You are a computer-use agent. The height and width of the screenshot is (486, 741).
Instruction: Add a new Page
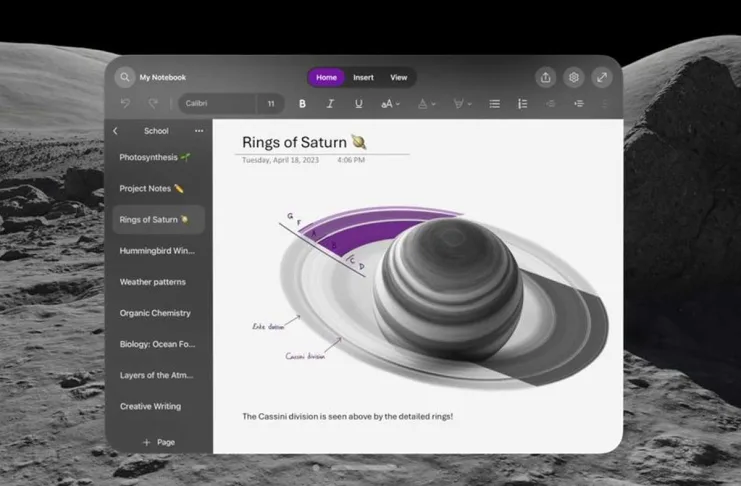tap(159, 442)
